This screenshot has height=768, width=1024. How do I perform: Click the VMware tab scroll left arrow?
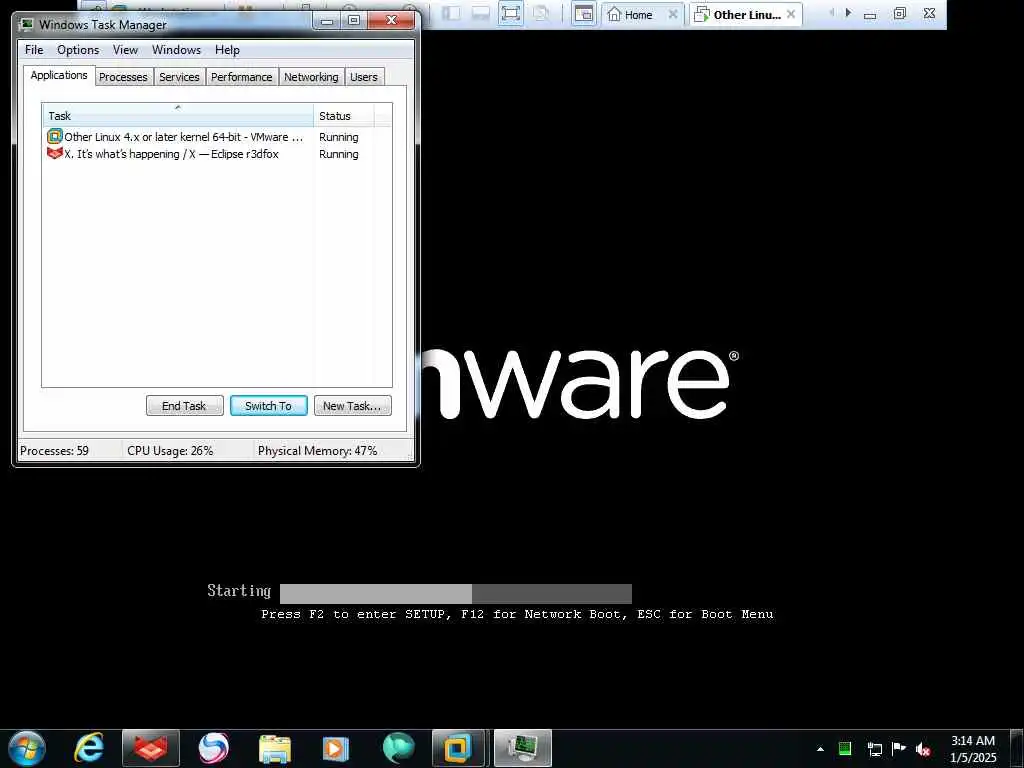coord(831,12)
